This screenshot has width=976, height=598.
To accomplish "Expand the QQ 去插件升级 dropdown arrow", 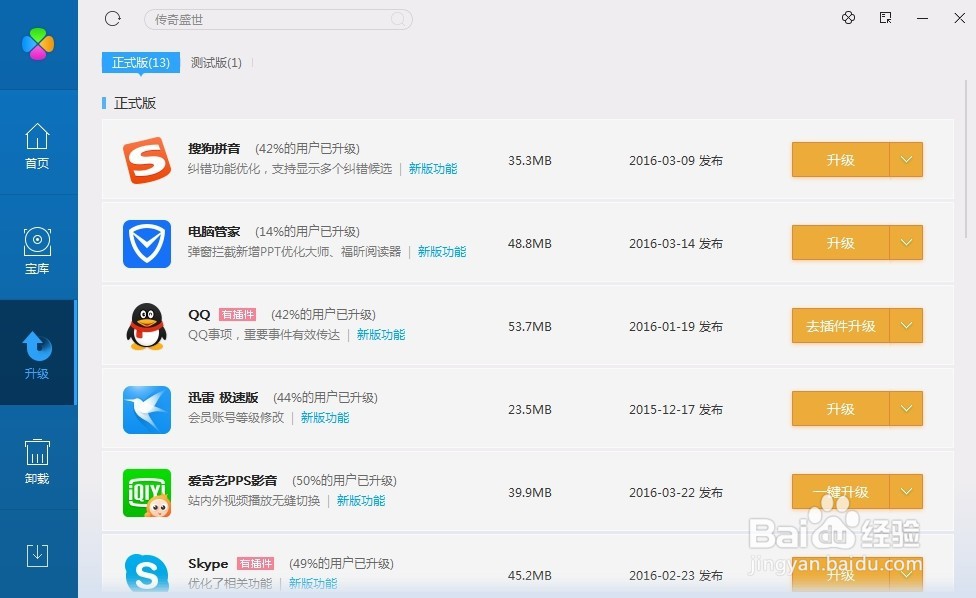I will tap(906, 325).
